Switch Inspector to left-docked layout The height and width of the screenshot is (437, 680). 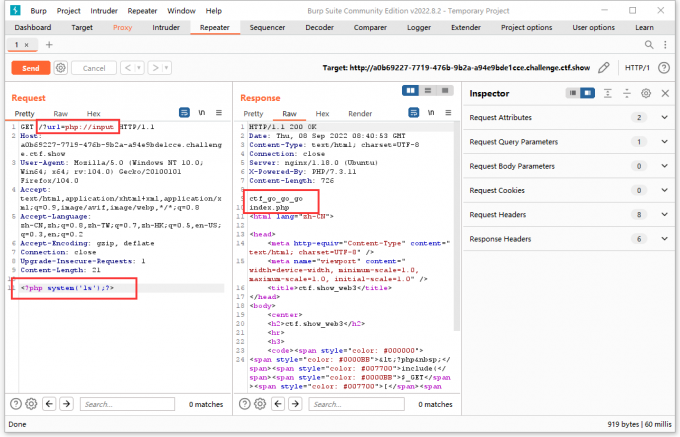click(573, 93)
